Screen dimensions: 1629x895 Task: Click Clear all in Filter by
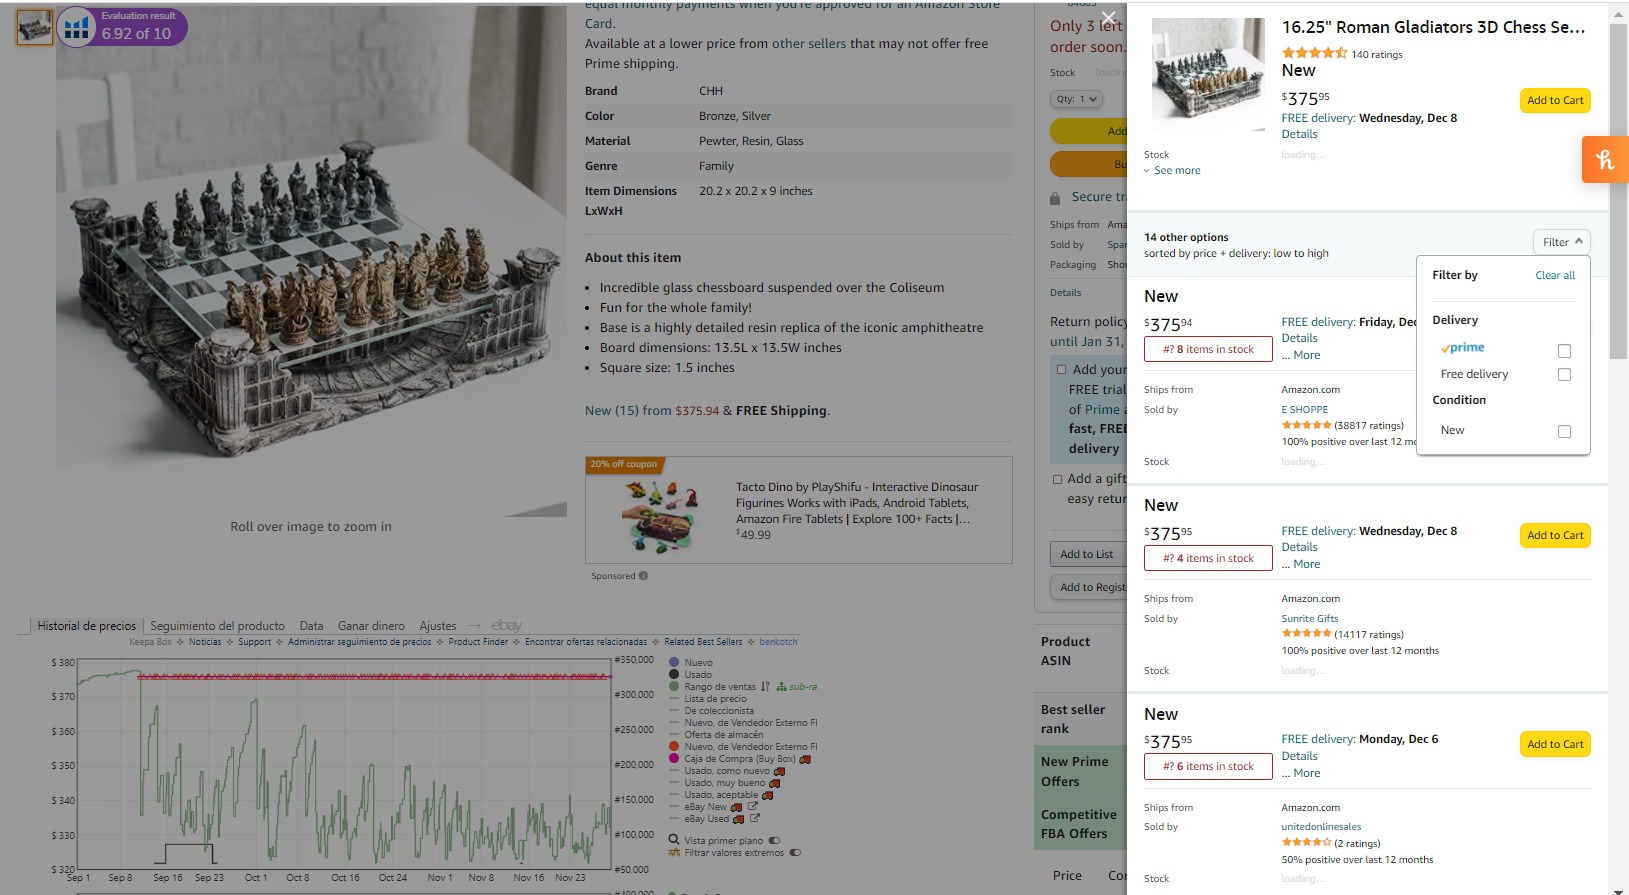click(x=1555, y=276)
